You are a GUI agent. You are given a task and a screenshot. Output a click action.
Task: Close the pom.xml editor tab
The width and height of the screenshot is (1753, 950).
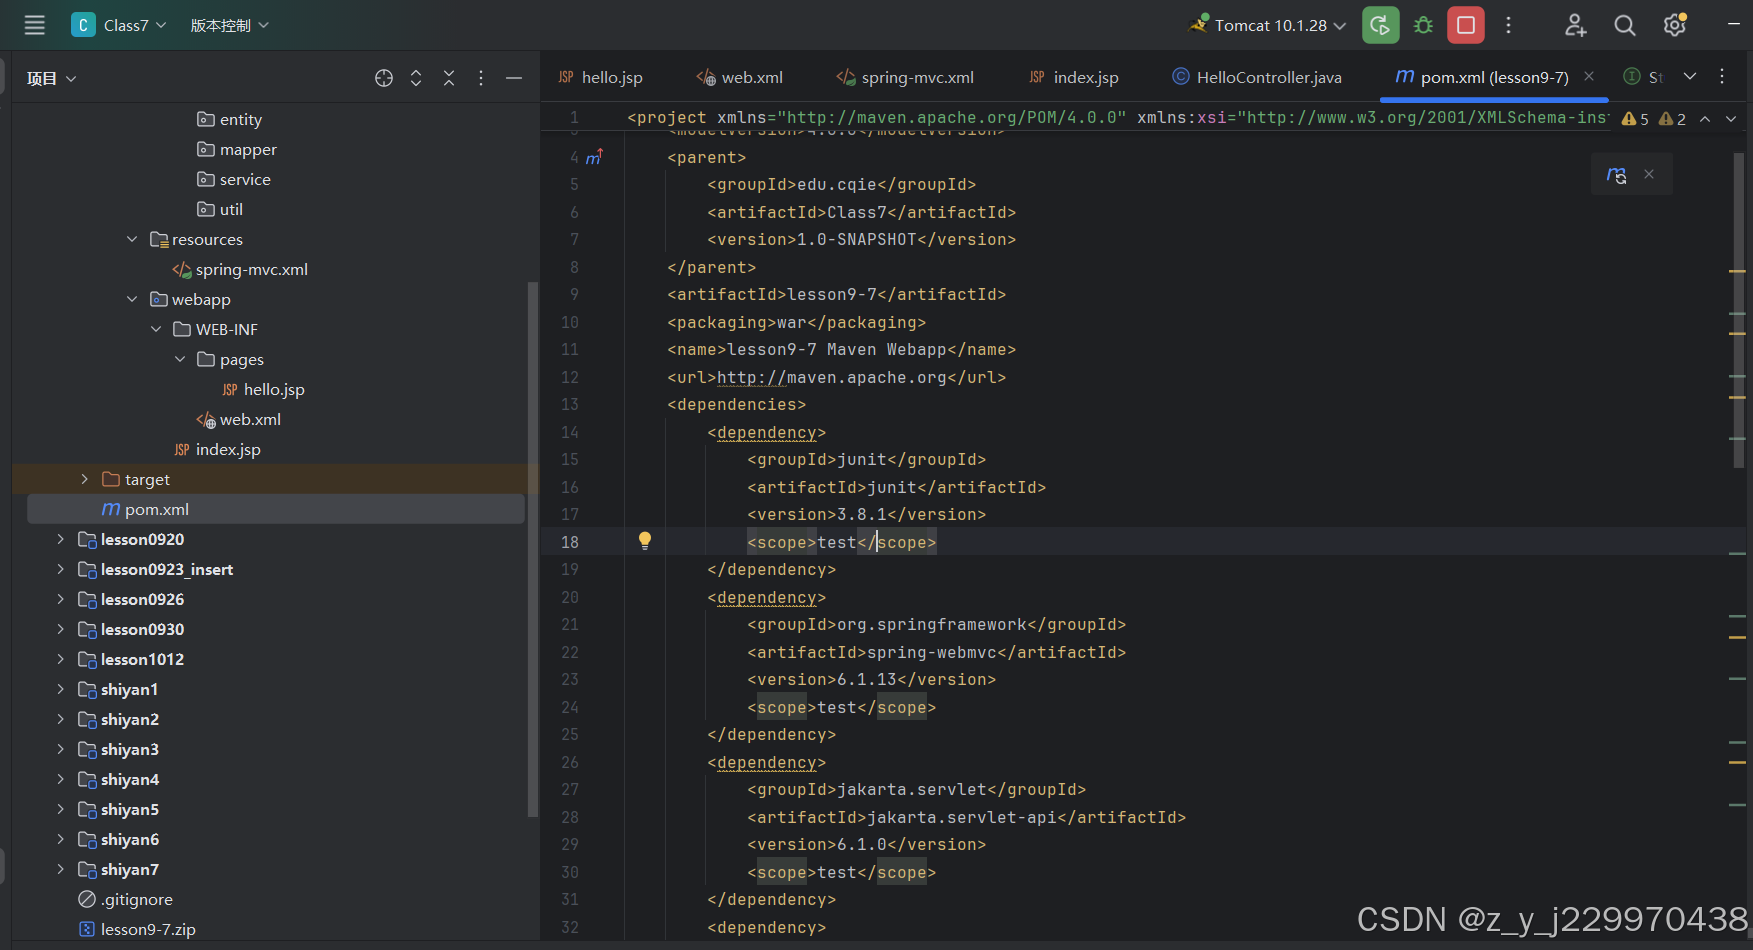click(1589, 75)
